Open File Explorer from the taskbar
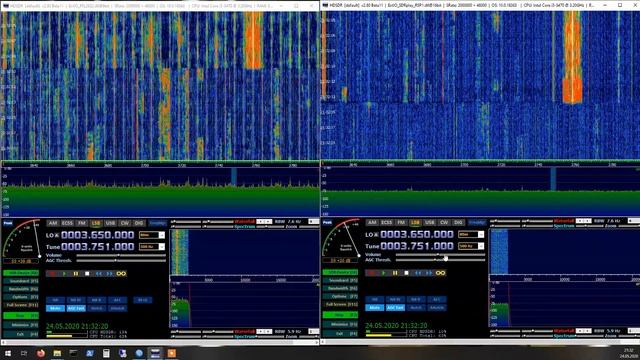 [57, 353]
